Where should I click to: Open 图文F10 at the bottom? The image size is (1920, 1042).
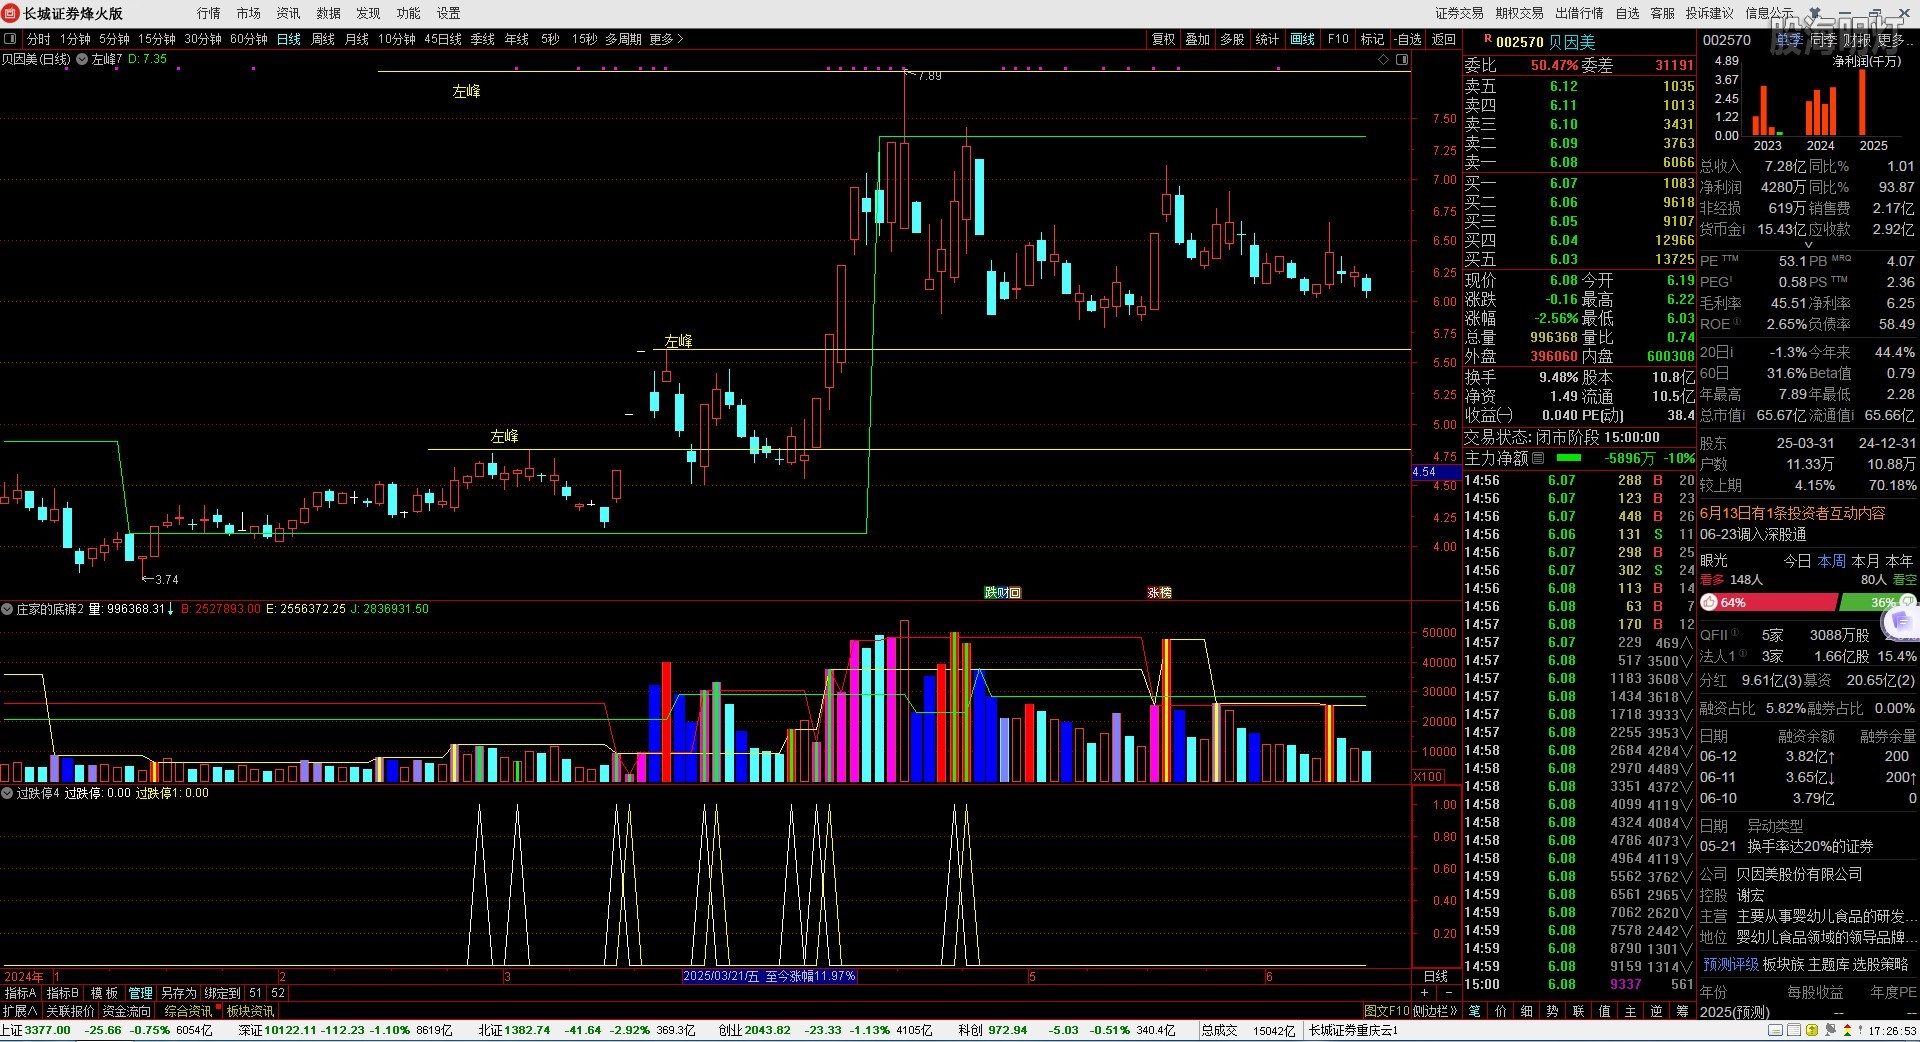point(1386,1011)
